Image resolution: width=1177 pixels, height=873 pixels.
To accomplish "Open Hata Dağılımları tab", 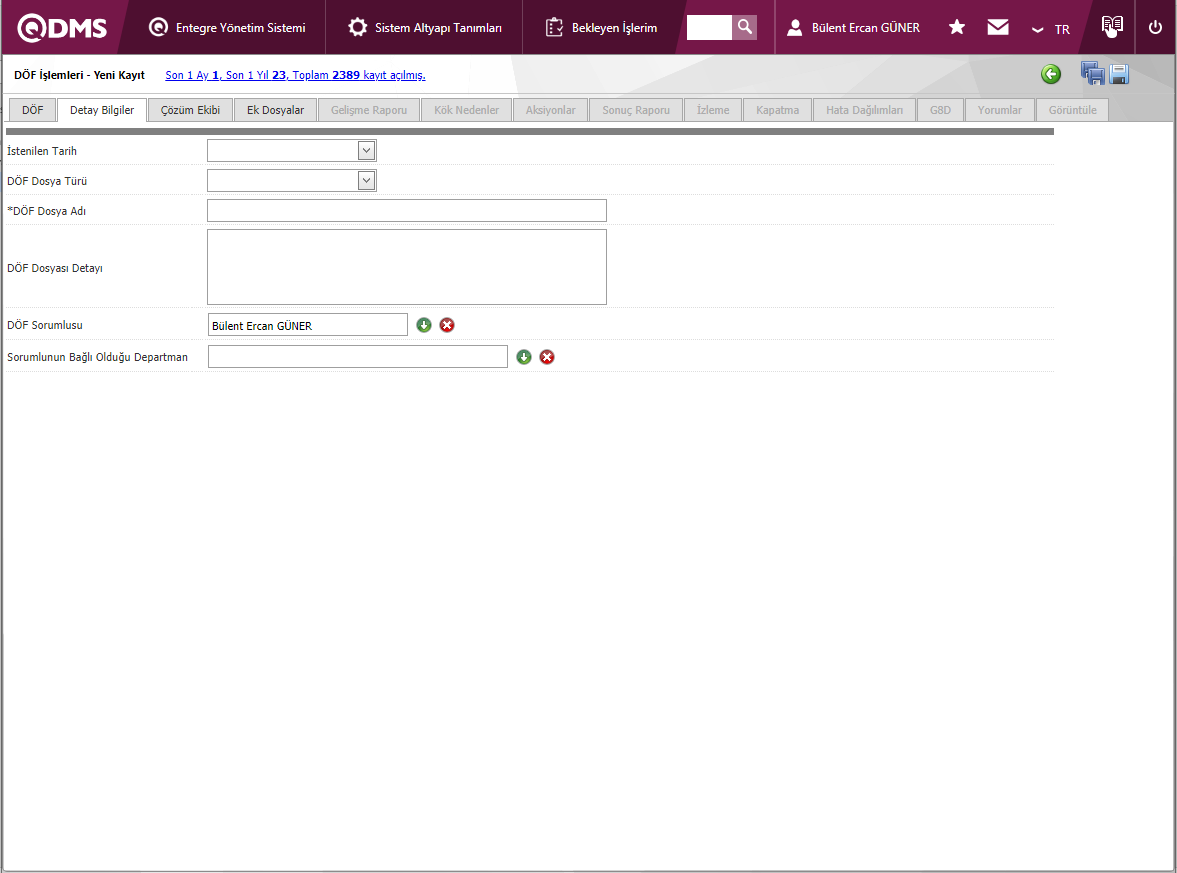I will 865,110.
